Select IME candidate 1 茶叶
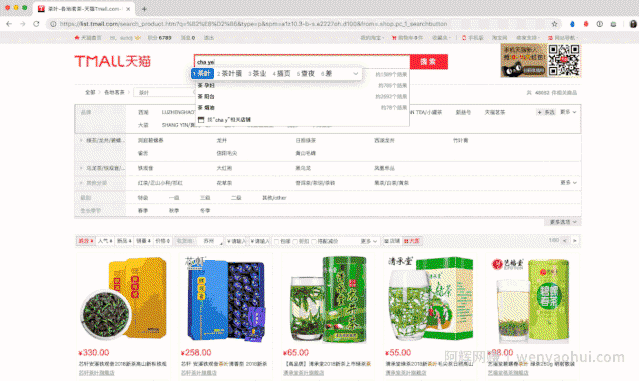 pos(202,73)
